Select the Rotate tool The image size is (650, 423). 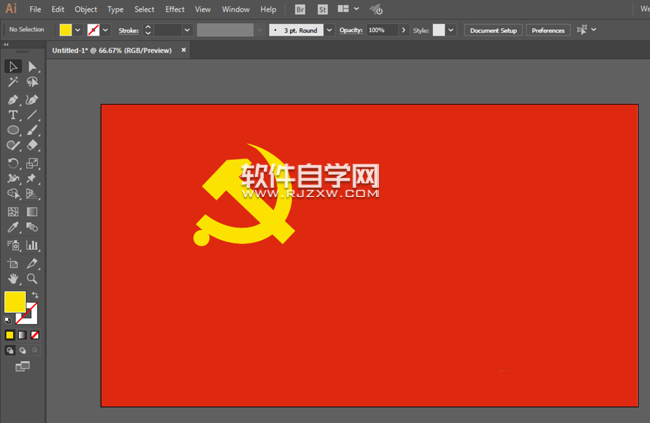pos(13,163)
